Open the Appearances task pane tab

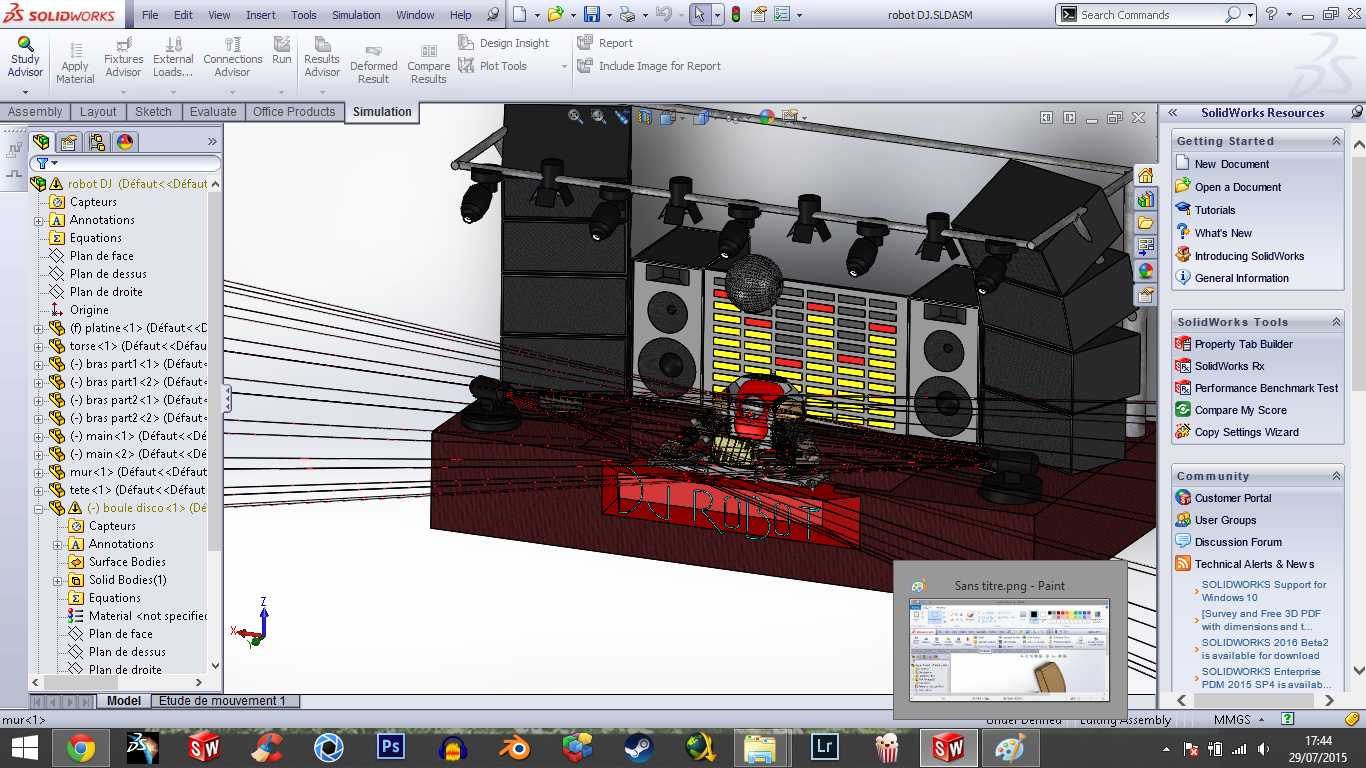(x=1146, y=271)
